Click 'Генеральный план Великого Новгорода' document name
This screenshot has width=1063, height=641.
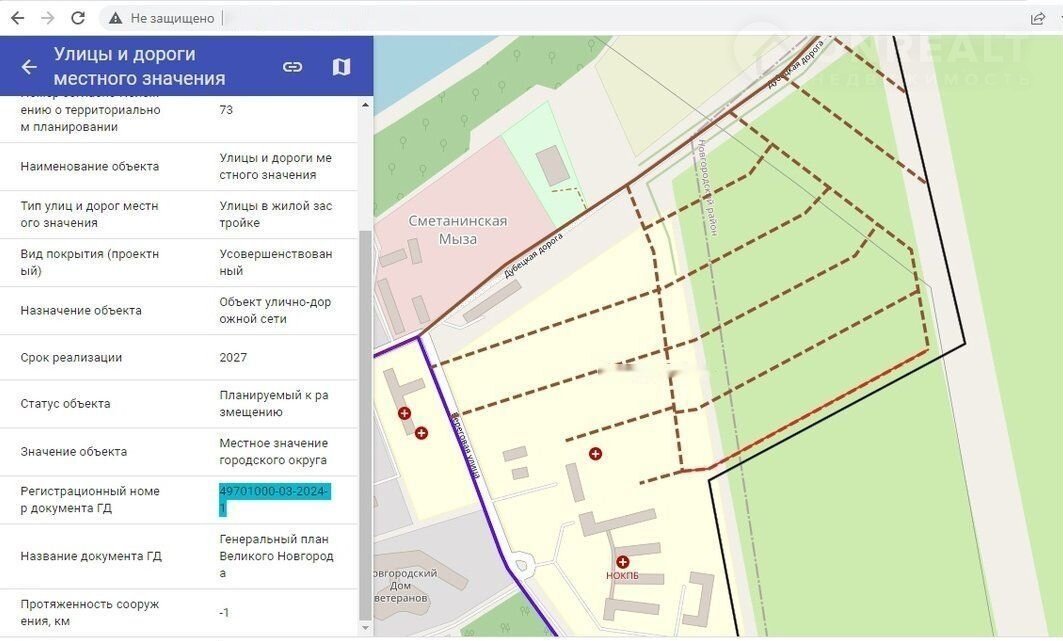276,556
